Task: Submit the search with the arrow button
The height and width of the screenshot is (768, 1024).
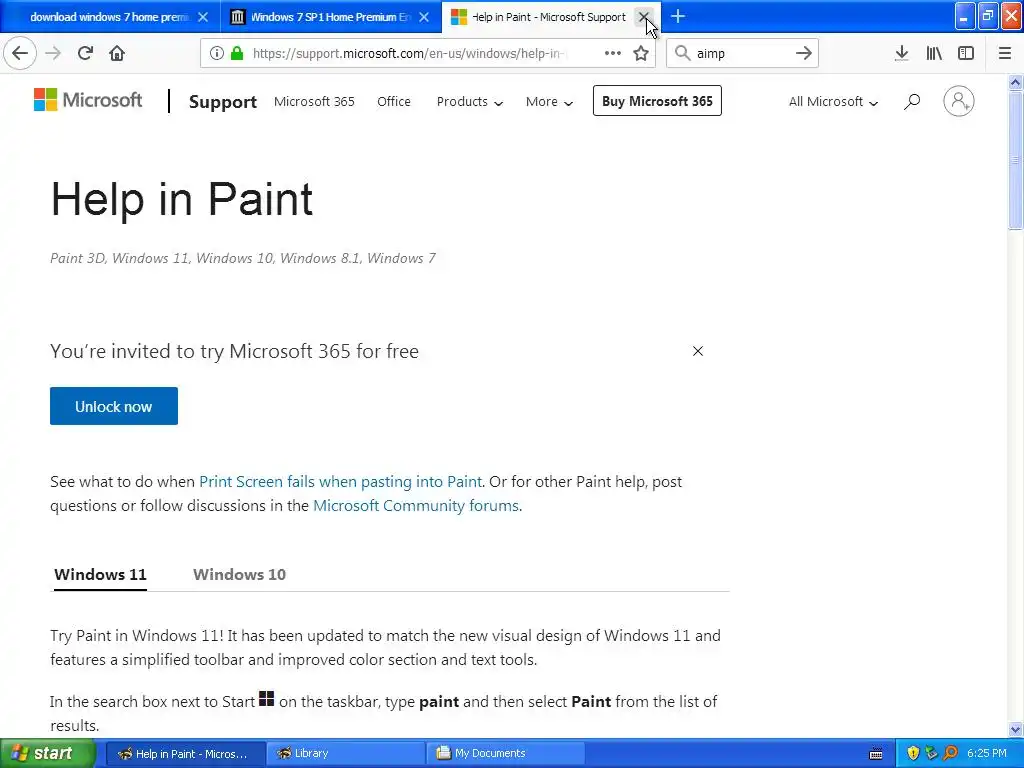Action: click(804, 53)
